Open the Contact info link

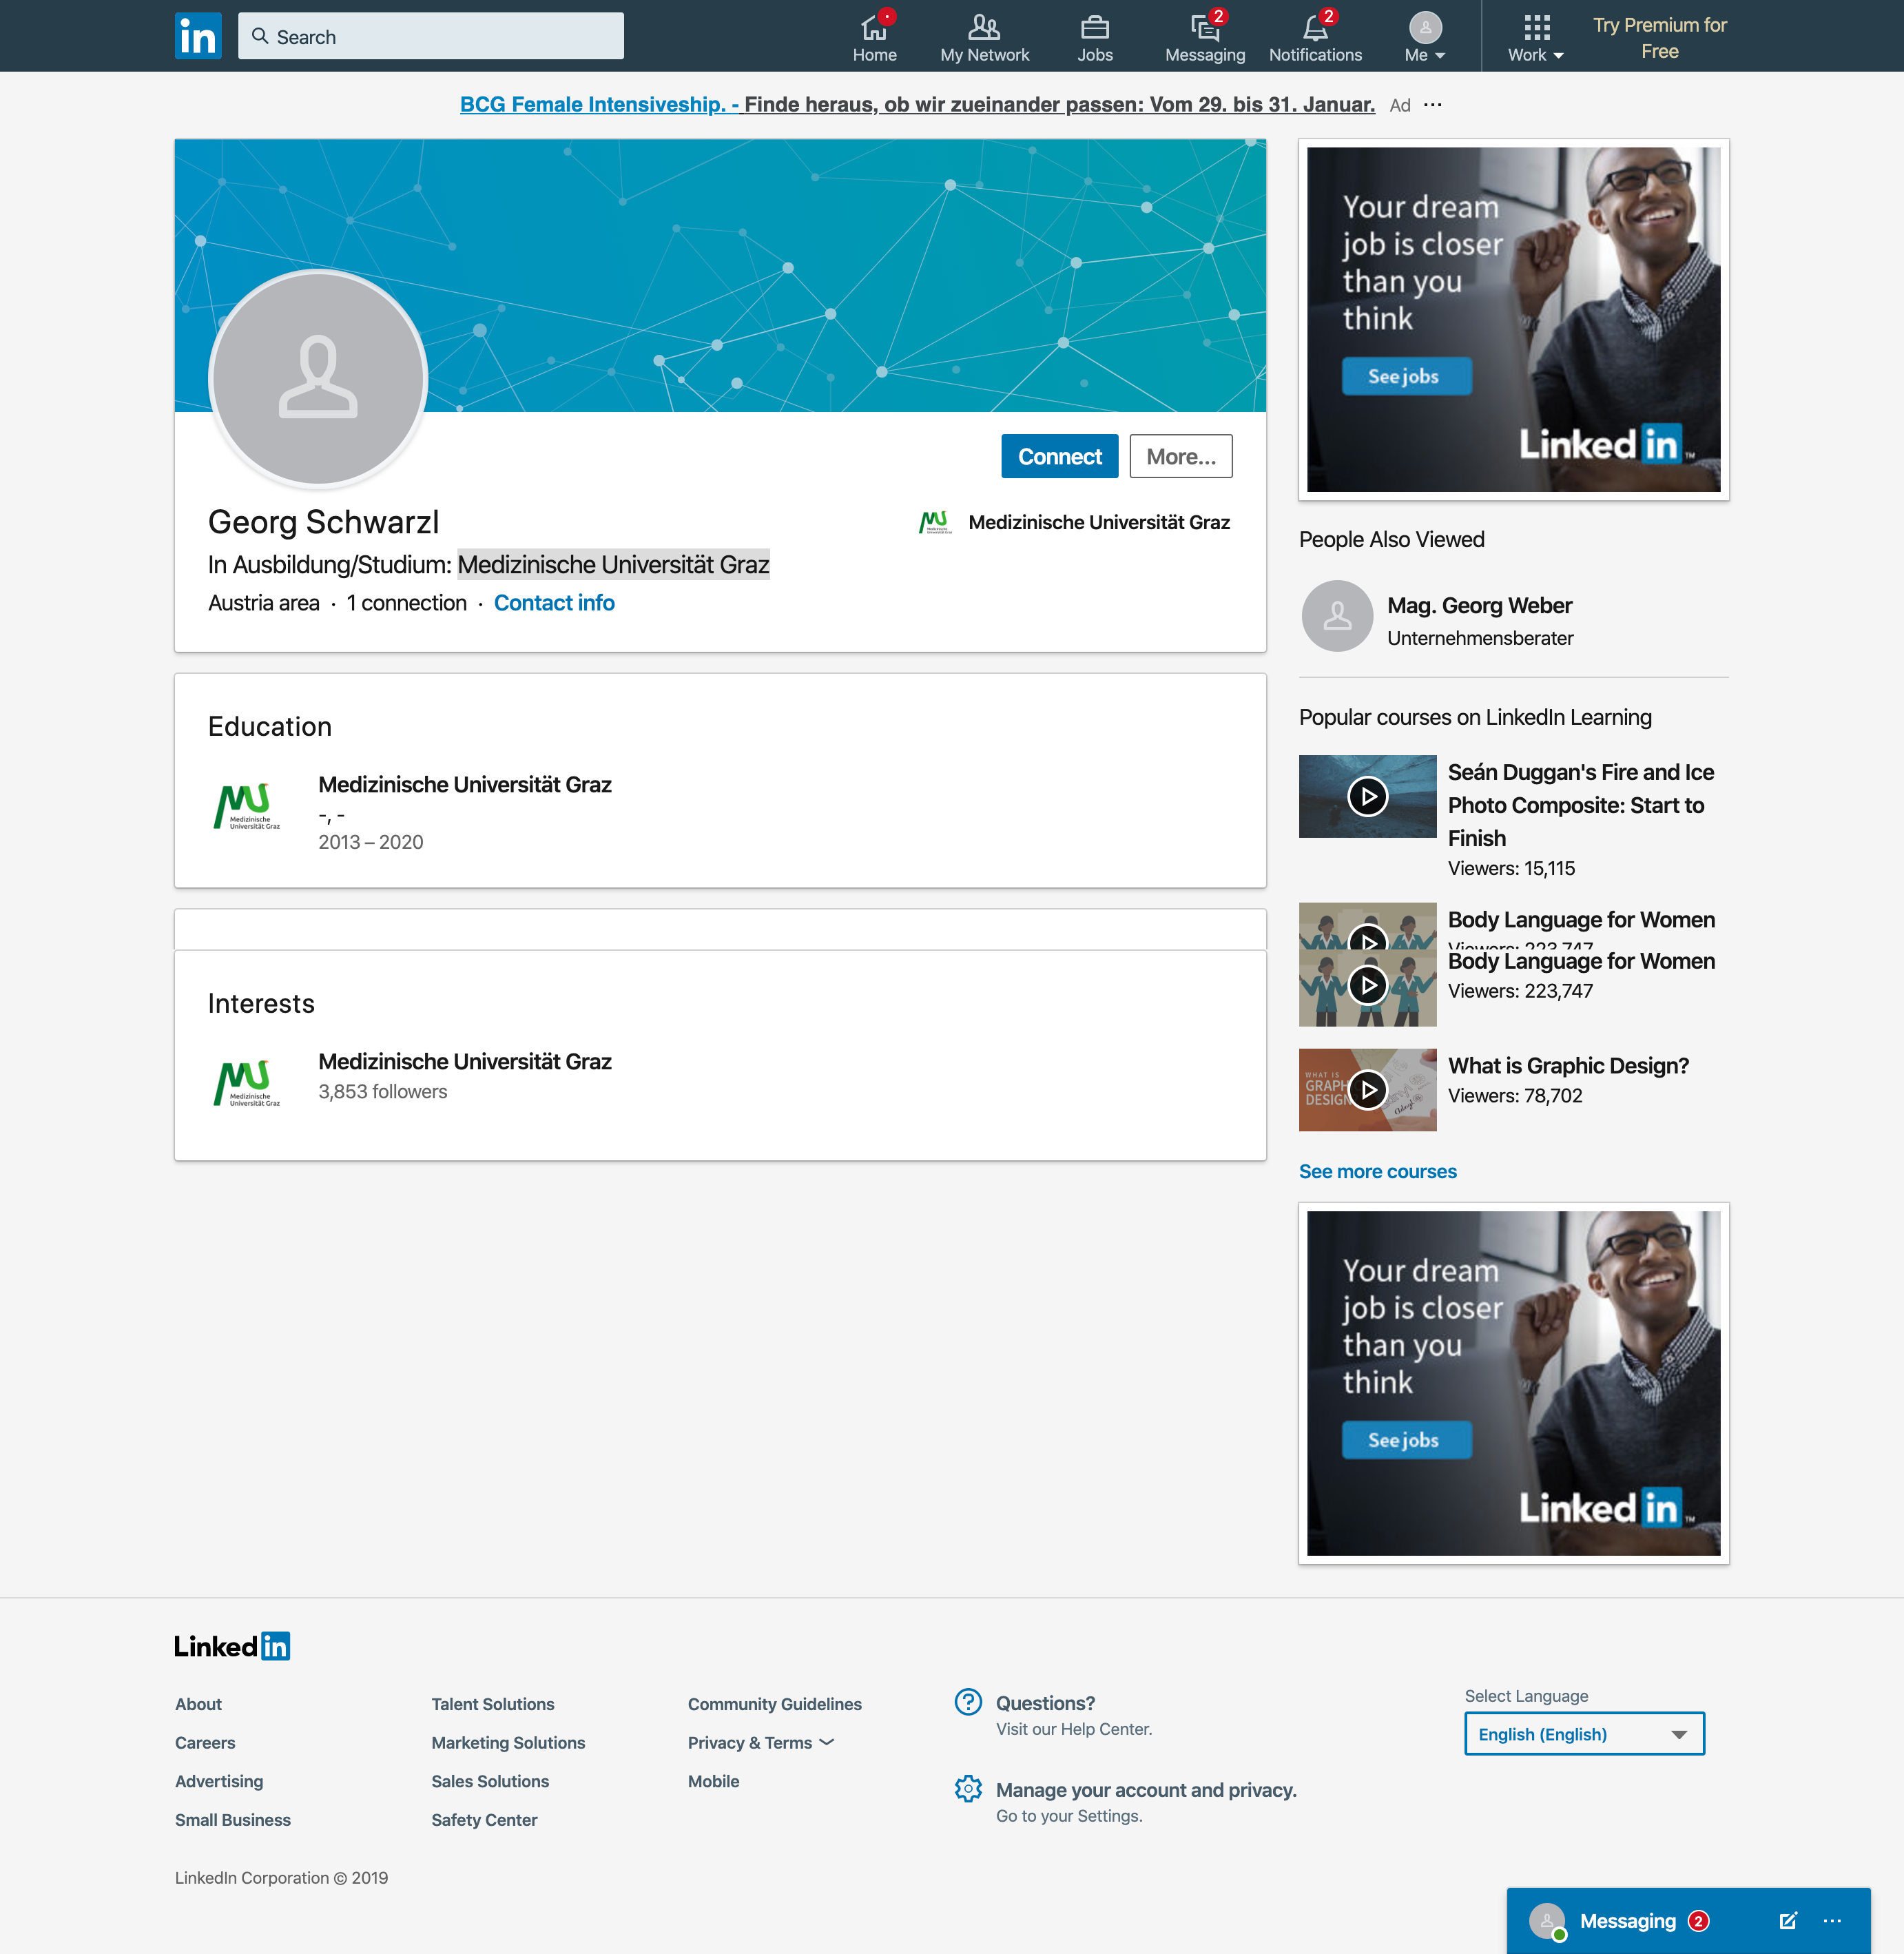click(x=554, y=603)
